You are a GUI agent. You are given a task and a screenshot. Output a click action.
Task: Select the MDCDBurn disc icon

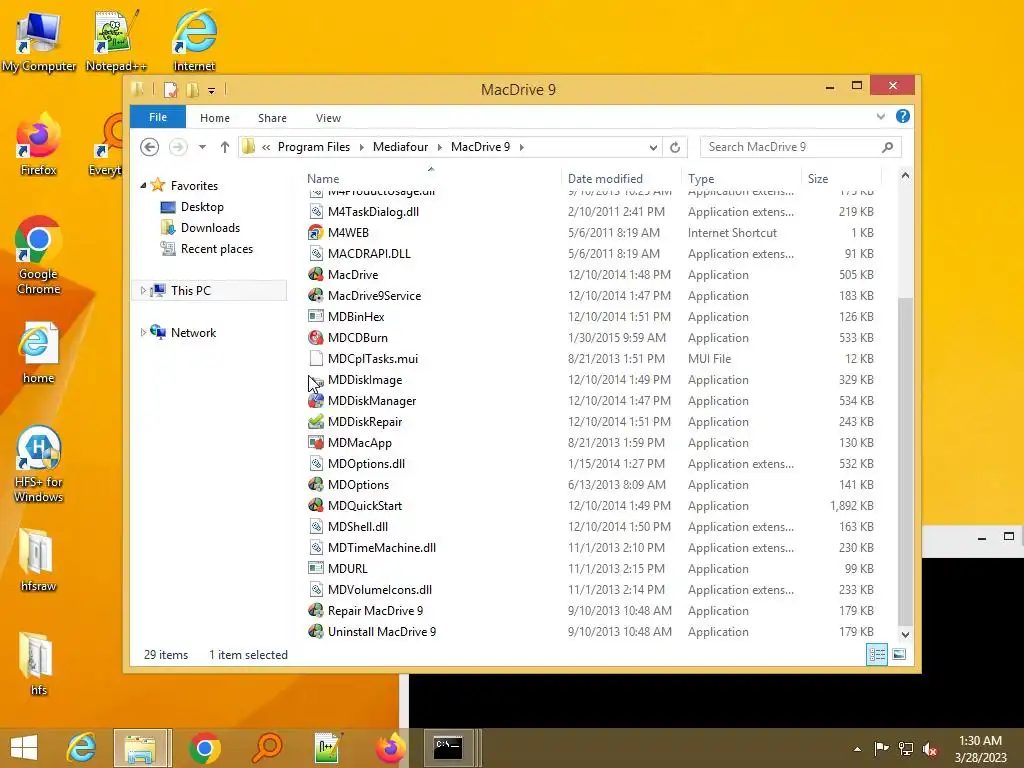click(x=315, y=338)
